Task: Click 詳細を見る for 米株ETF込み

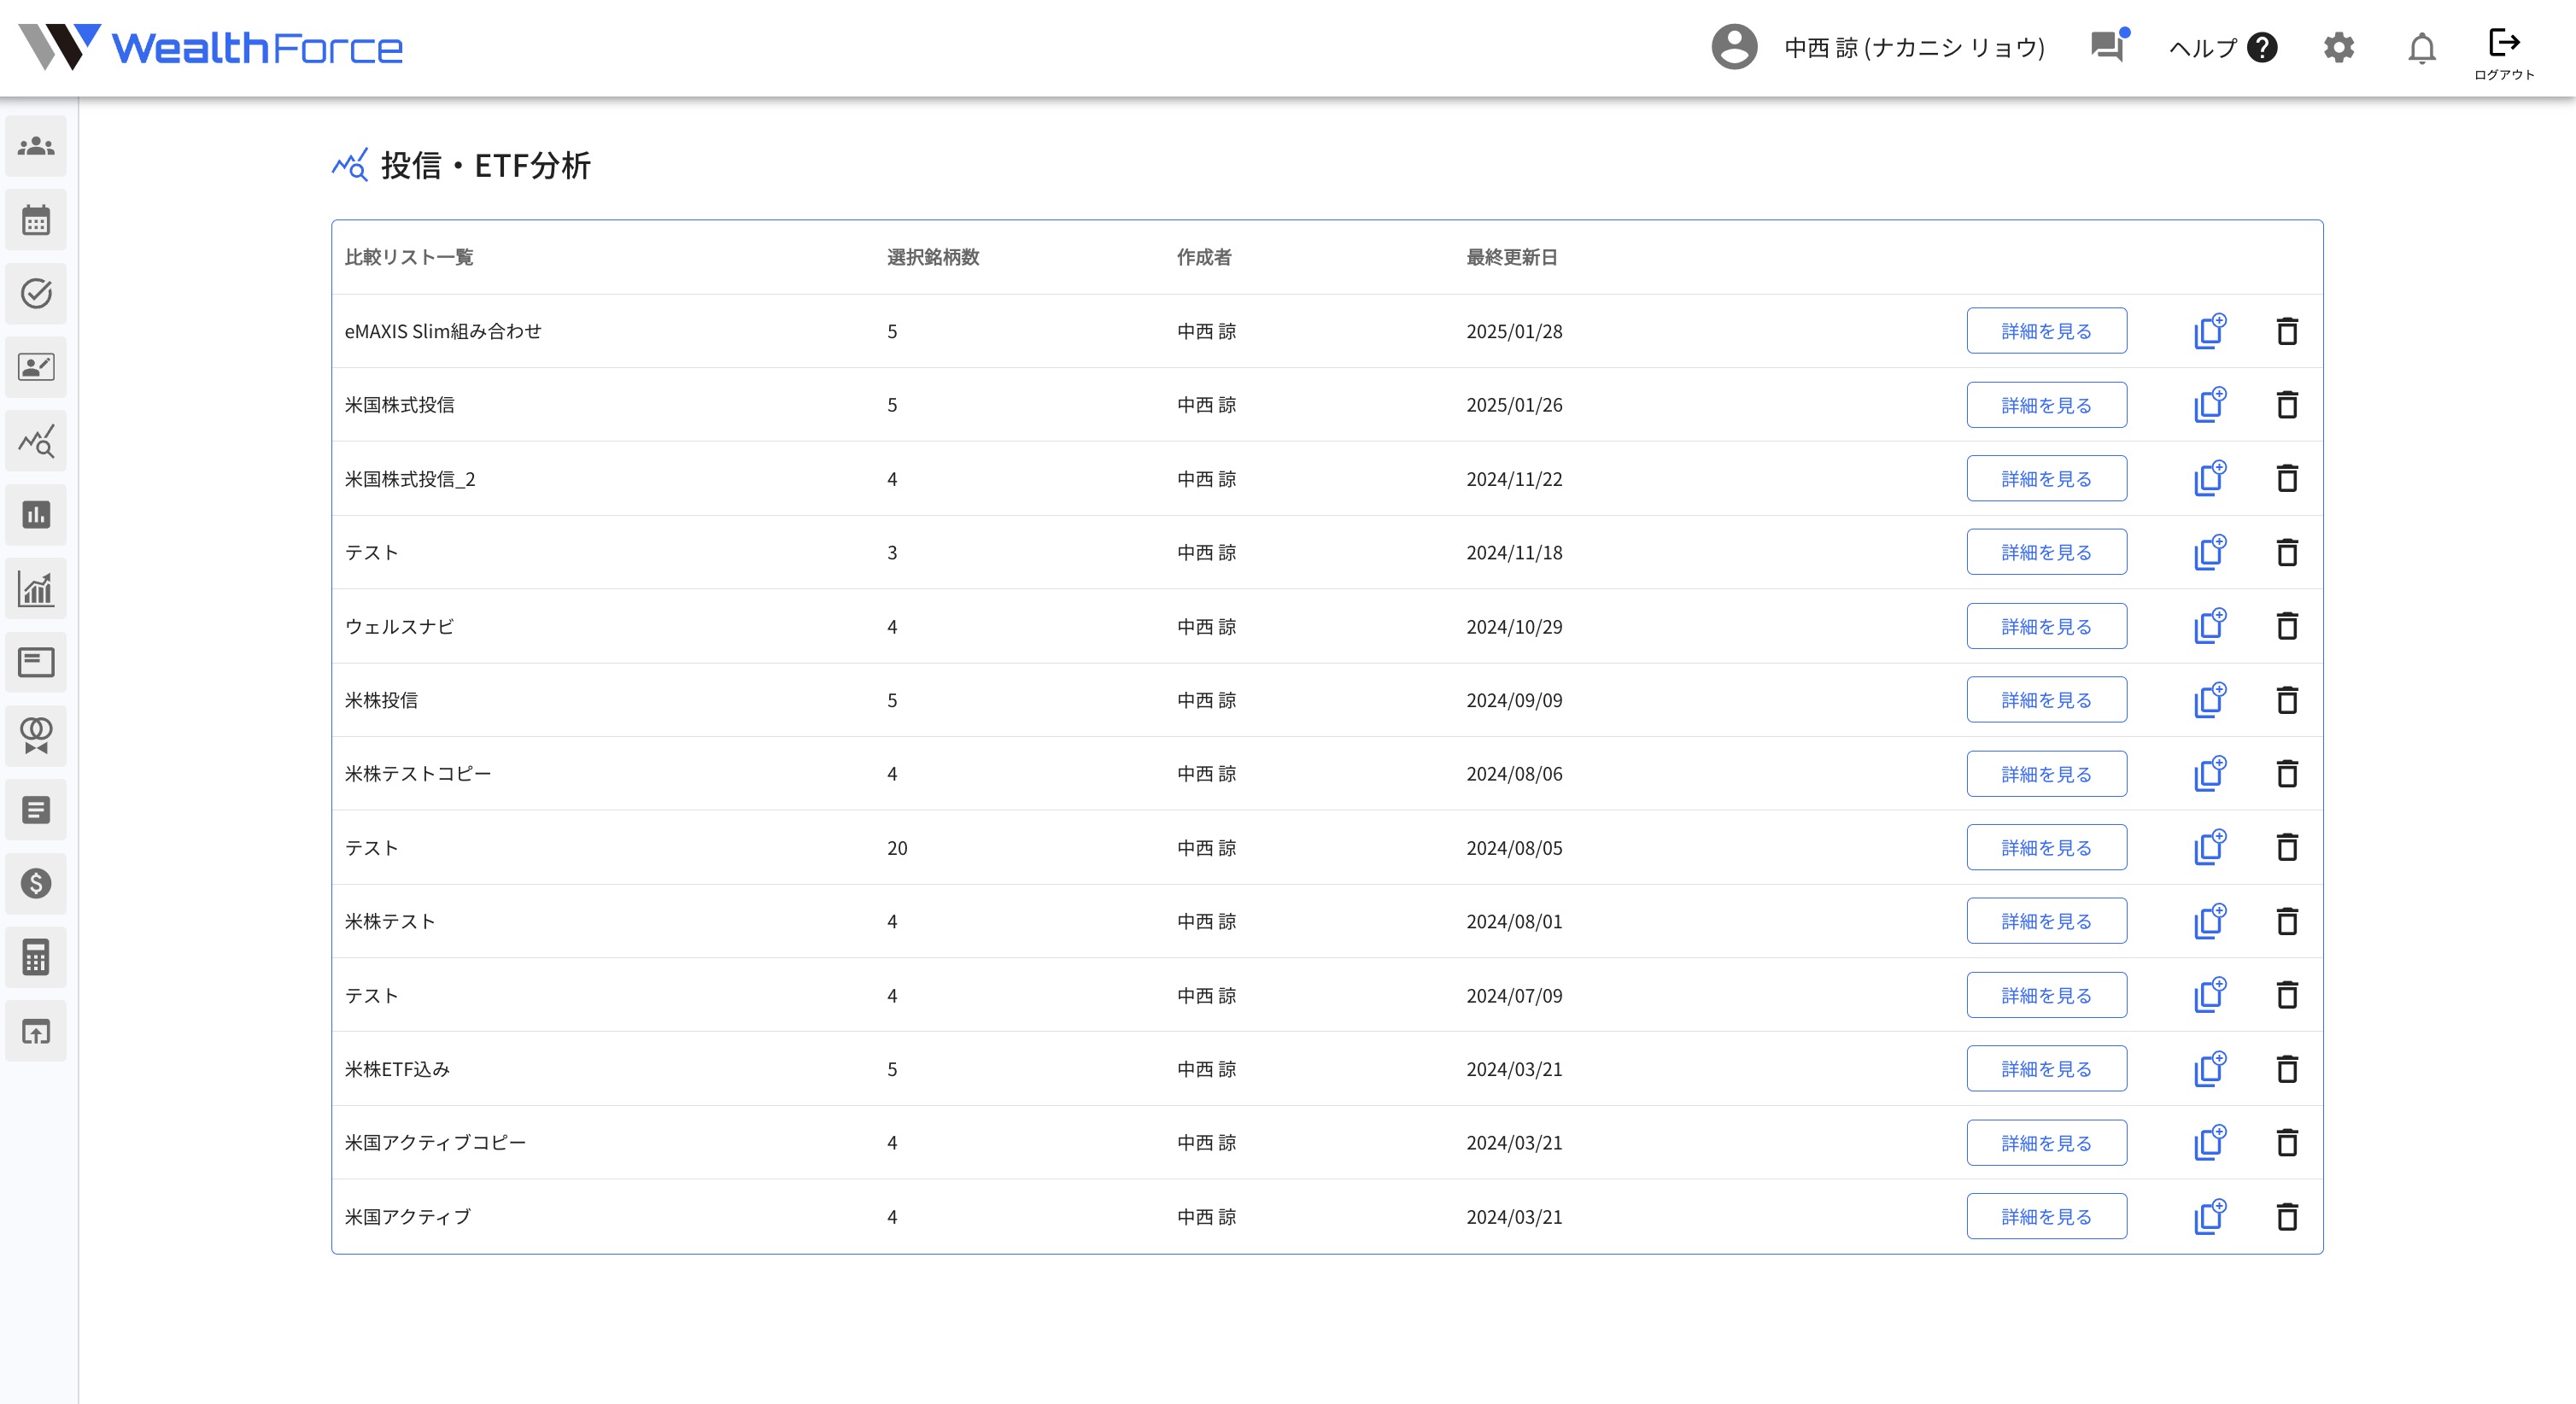Action: 2046,1069
